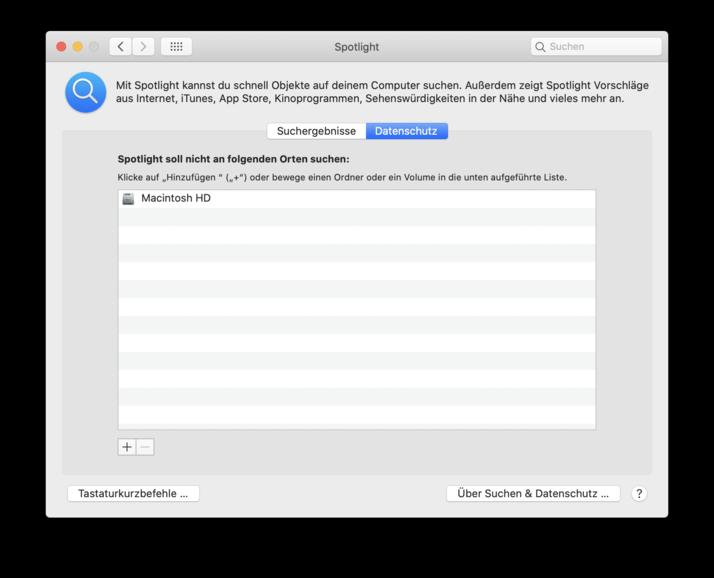Minimize the Spotlight preferences window
714x578 pixels.
(x=78, y=46)
